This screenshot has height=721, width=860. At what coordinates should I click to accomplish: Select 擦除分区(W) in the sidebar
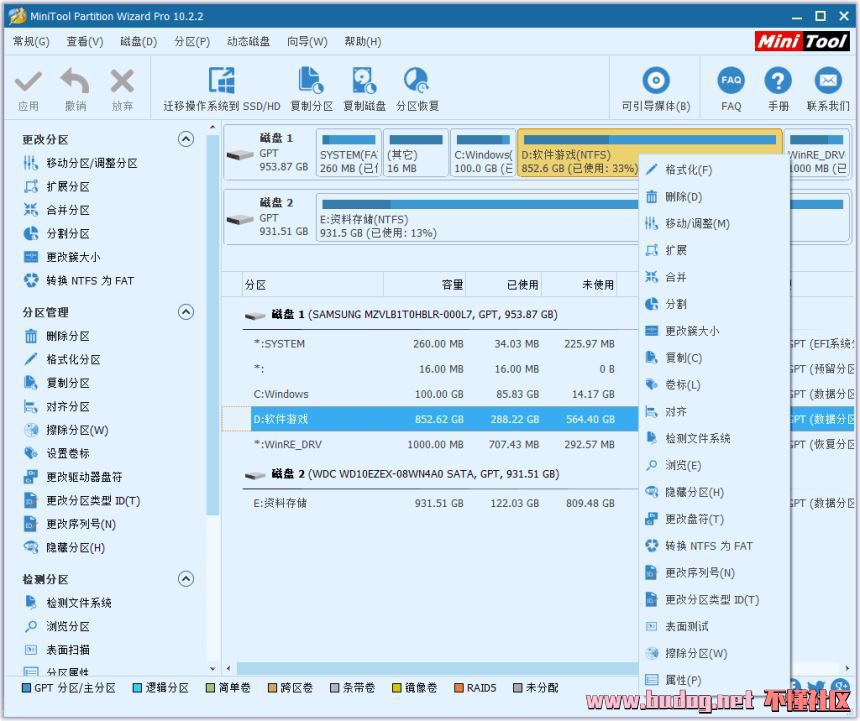tap(66, 430)
